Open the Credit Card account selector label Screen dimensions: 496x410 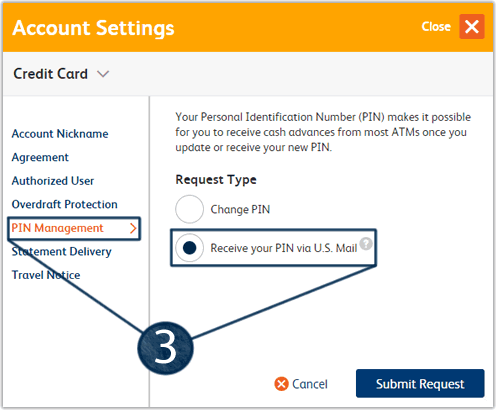51,74
